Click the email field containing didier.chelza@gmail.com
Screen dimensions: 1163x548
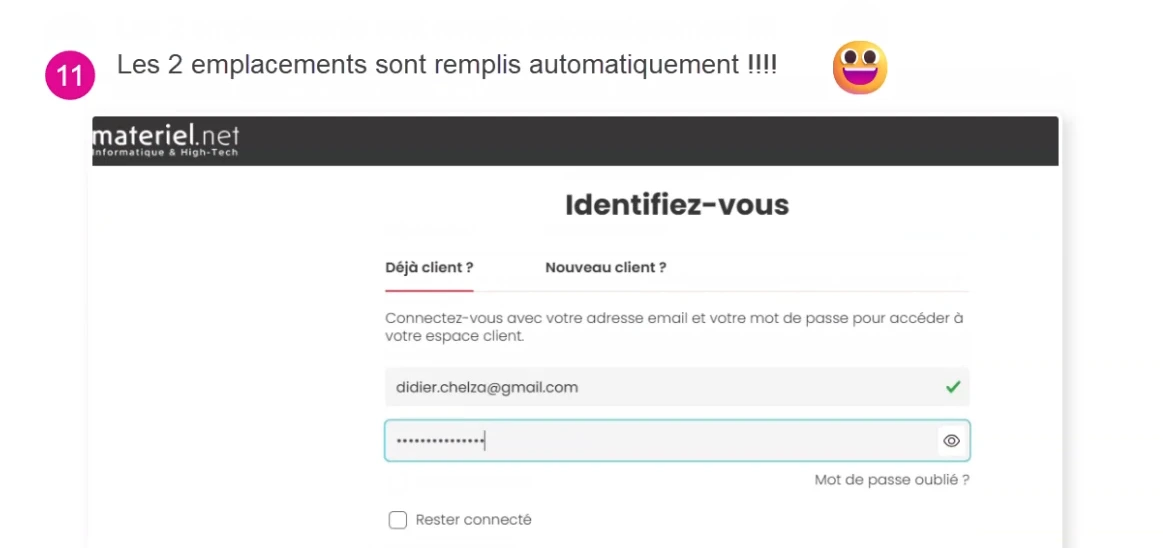pos(676,387)
